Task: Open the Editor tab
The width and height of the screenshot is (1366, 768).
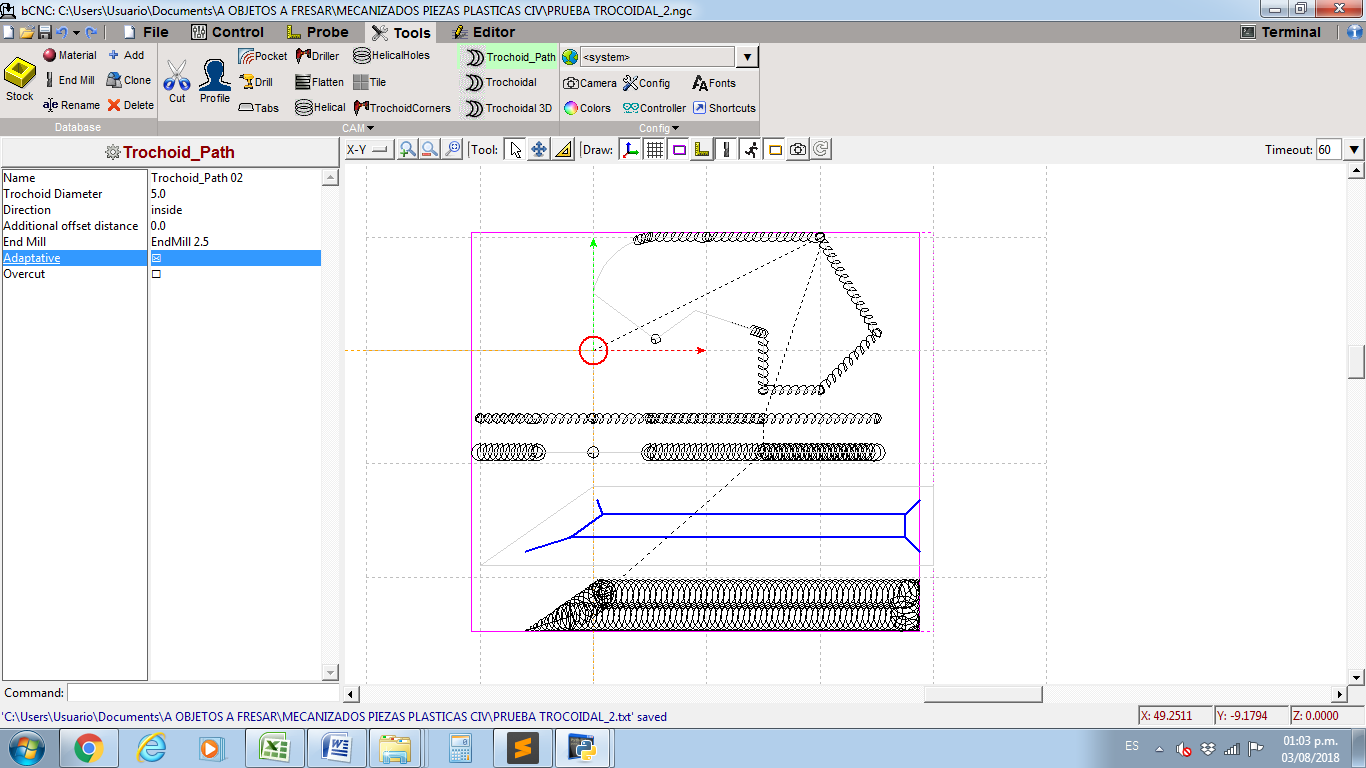Action: [483, 32]
